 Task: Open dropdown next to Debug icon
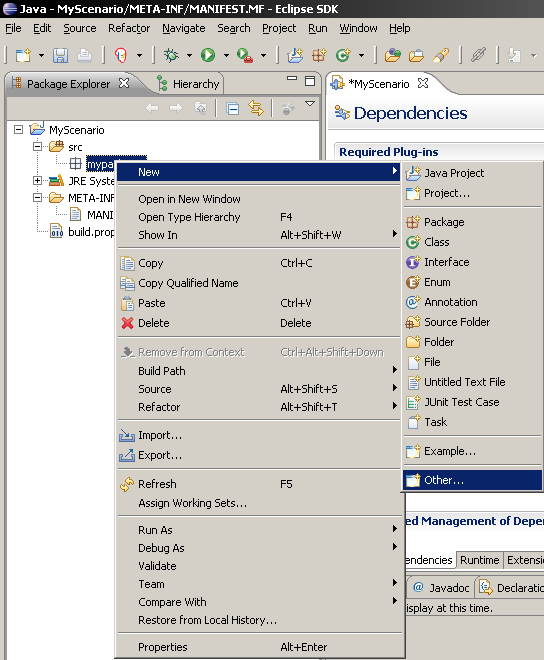189,55
